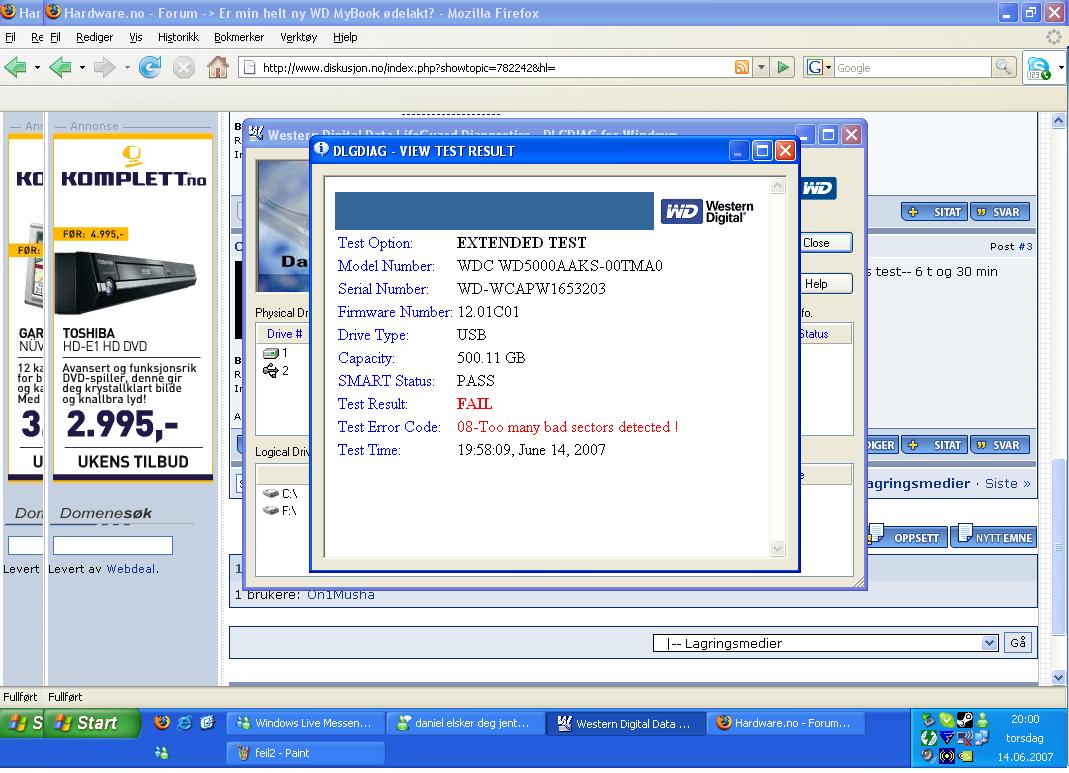Open the Messenger buddy tray icon
Viewport: 1069px width, 773px height.
click(982, 720)
